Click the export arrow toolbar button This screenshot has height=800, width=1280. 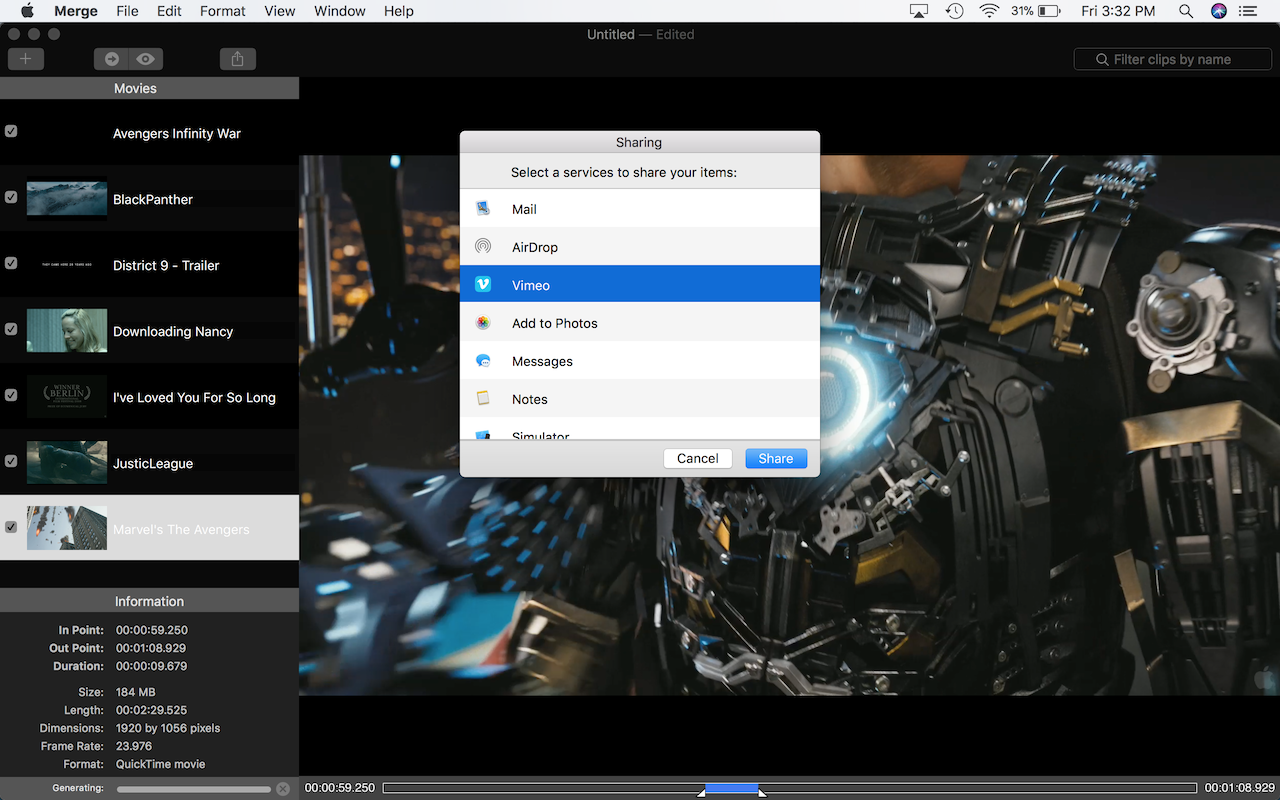[x=111, y=59]
